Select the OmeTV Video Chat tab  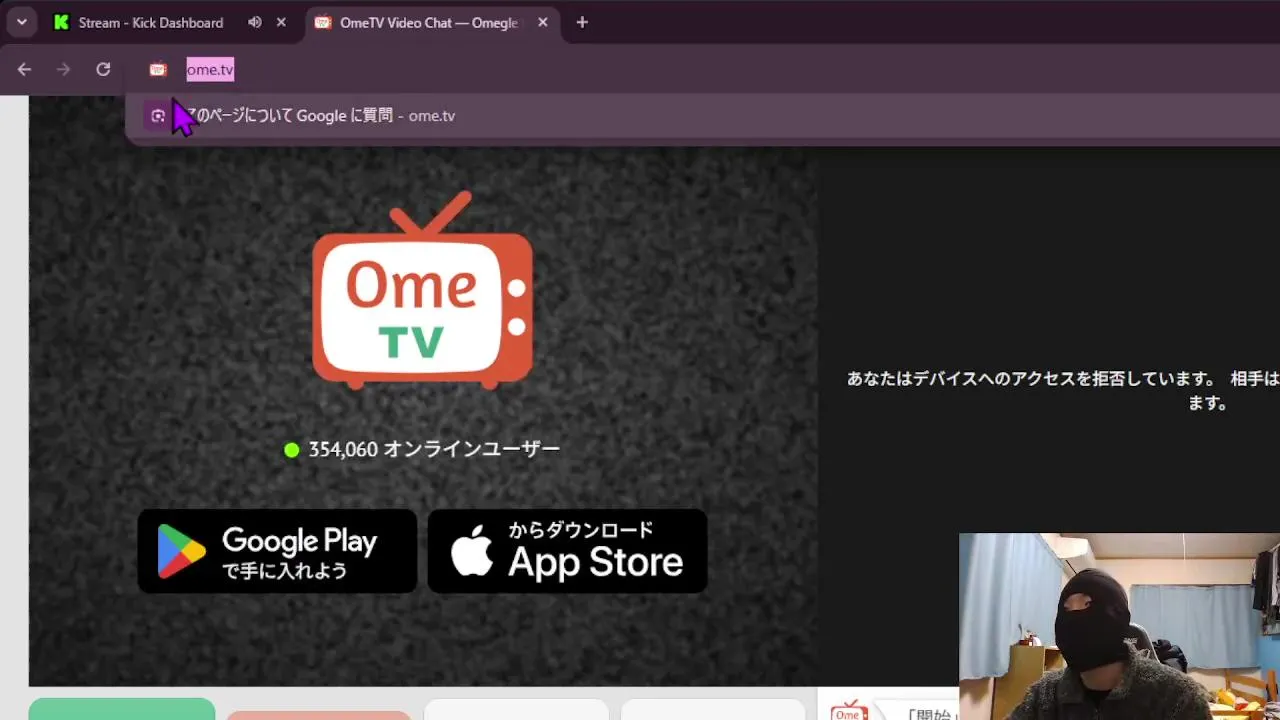pos(432,22)
